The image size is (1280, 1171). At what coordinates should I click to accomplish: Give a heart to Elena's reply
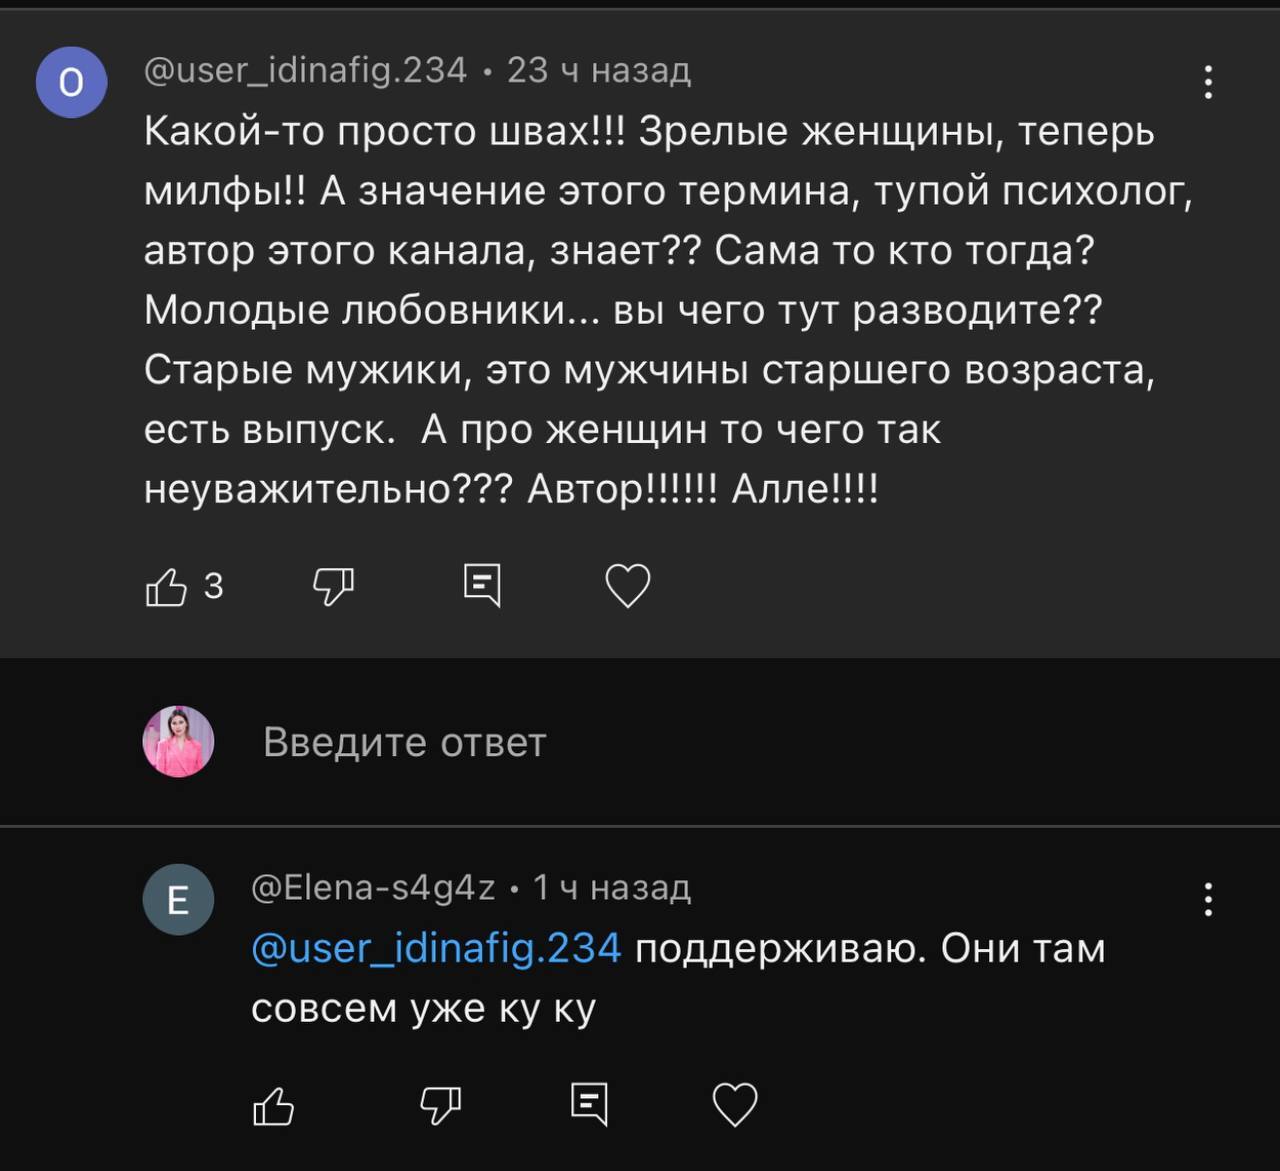(735, 1105)
